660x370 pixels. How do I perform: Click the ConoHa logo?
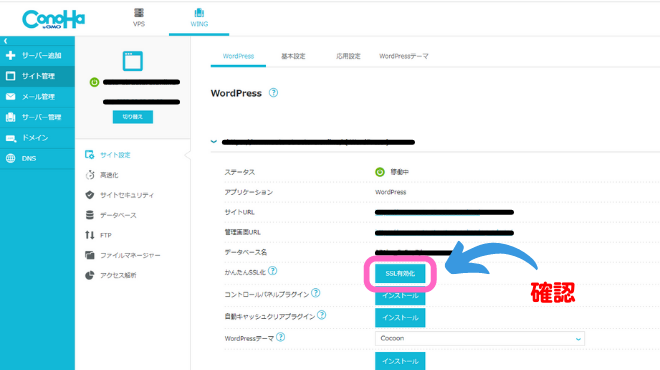point(53,19)
